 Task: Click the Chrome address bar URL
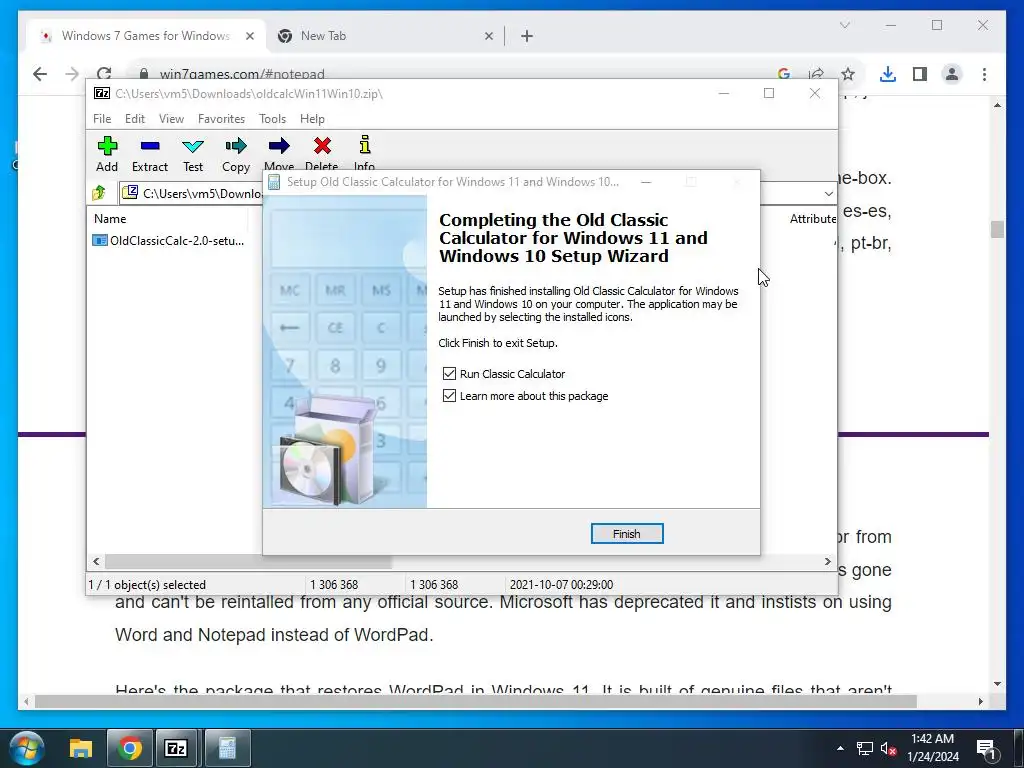[x=242, y=74]
